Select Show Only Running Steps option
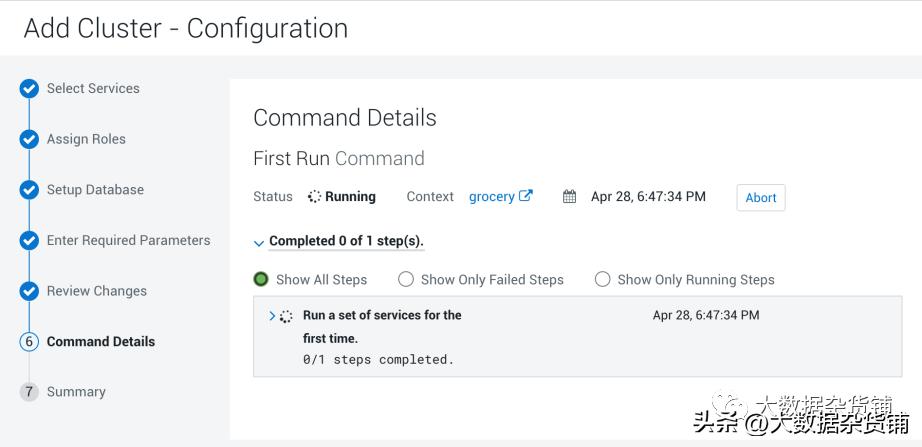The width and height of the screenshot is (922, 447). coord(603,279)
